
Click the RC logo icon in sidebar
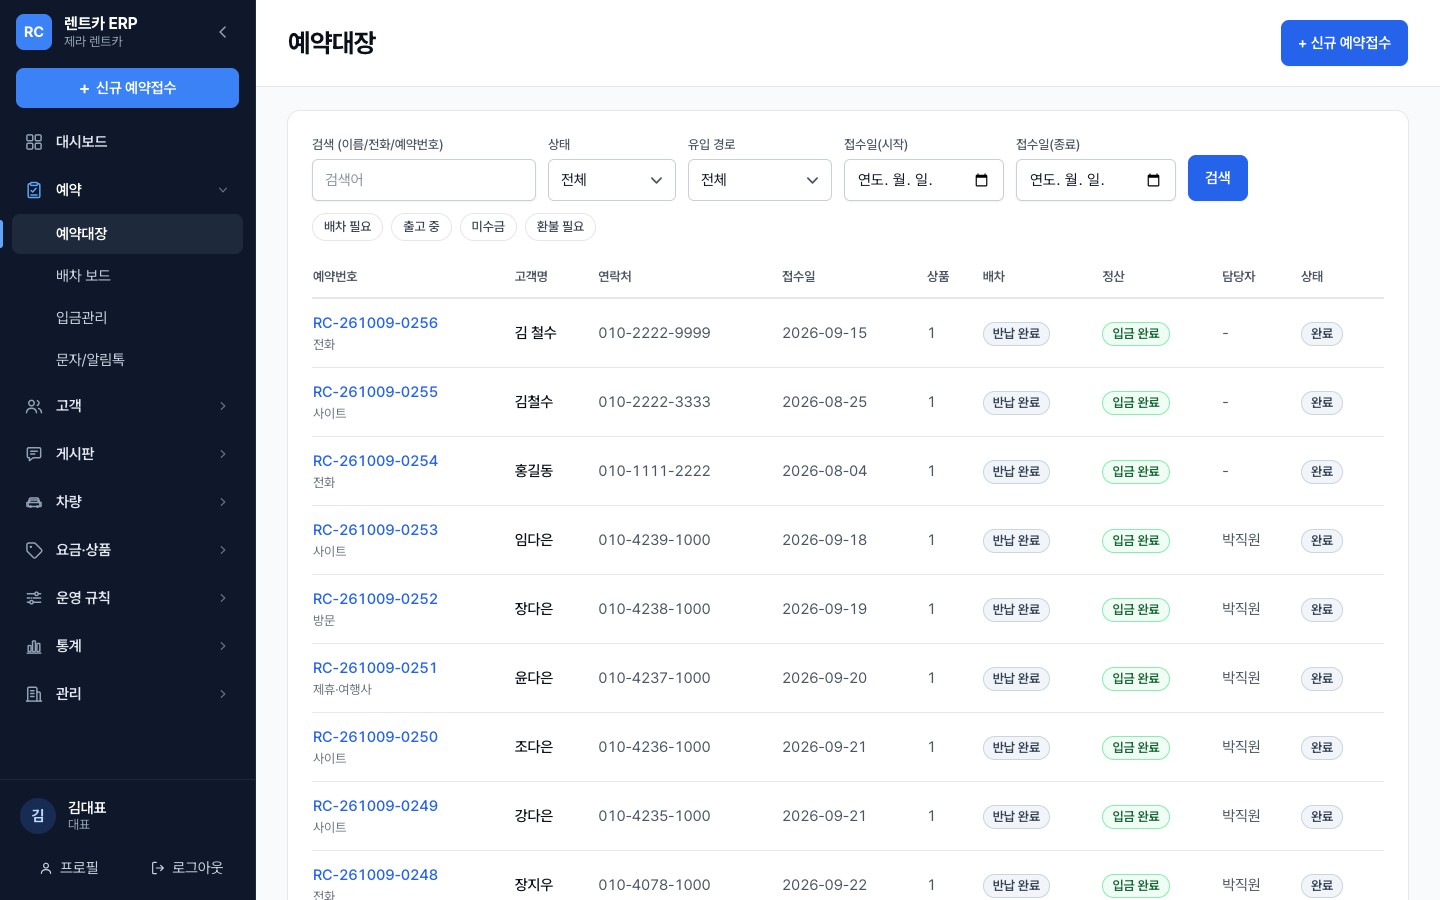[x=34, y=32]
